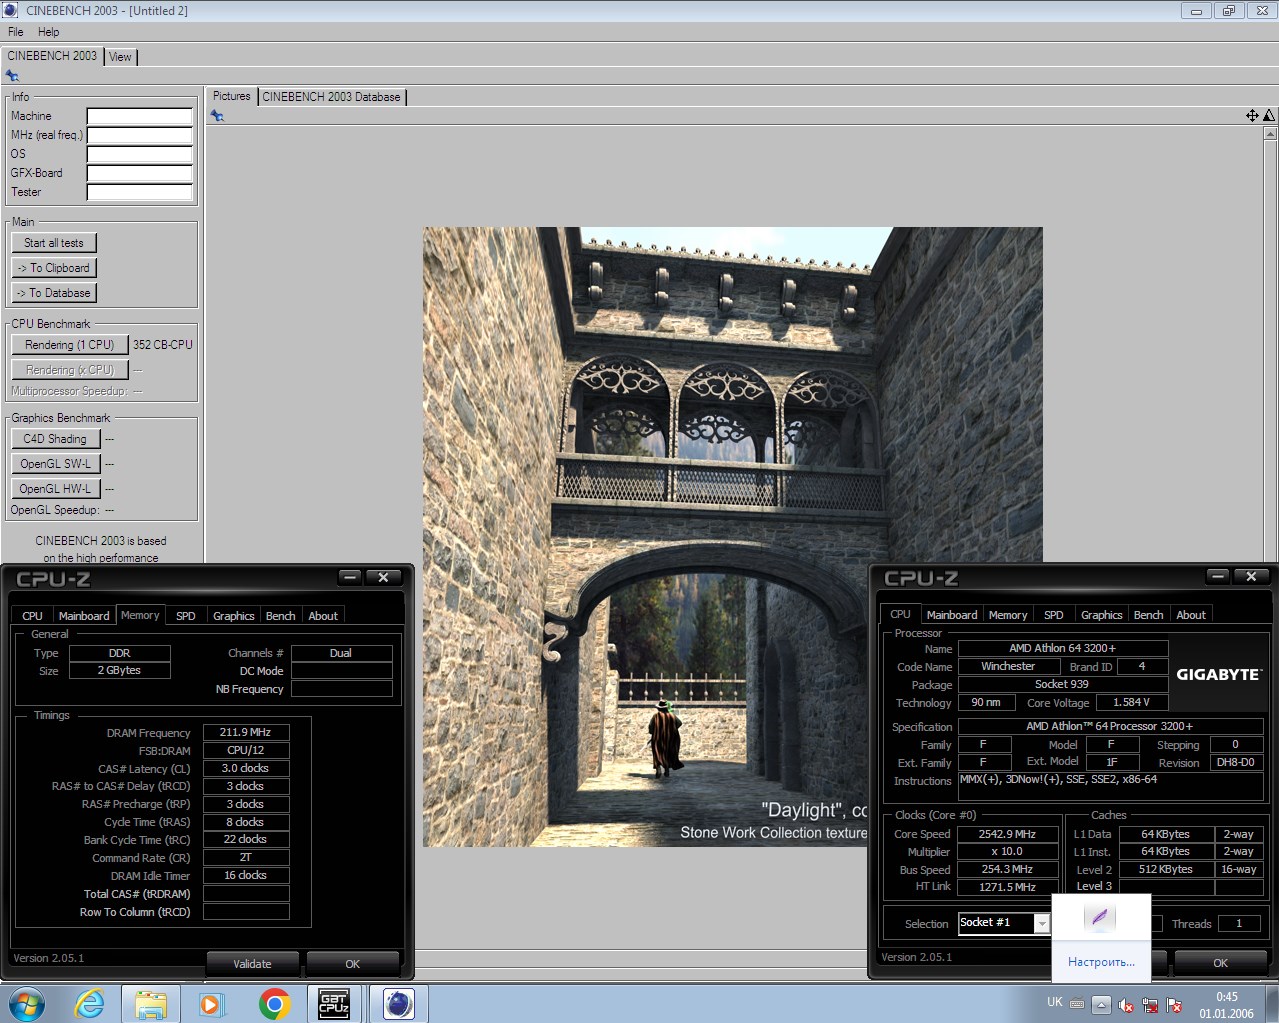Open Windows Explorer folder icon in taskbar
Viewport: 1279px width, 1023px height.
tap(150, 1003)
